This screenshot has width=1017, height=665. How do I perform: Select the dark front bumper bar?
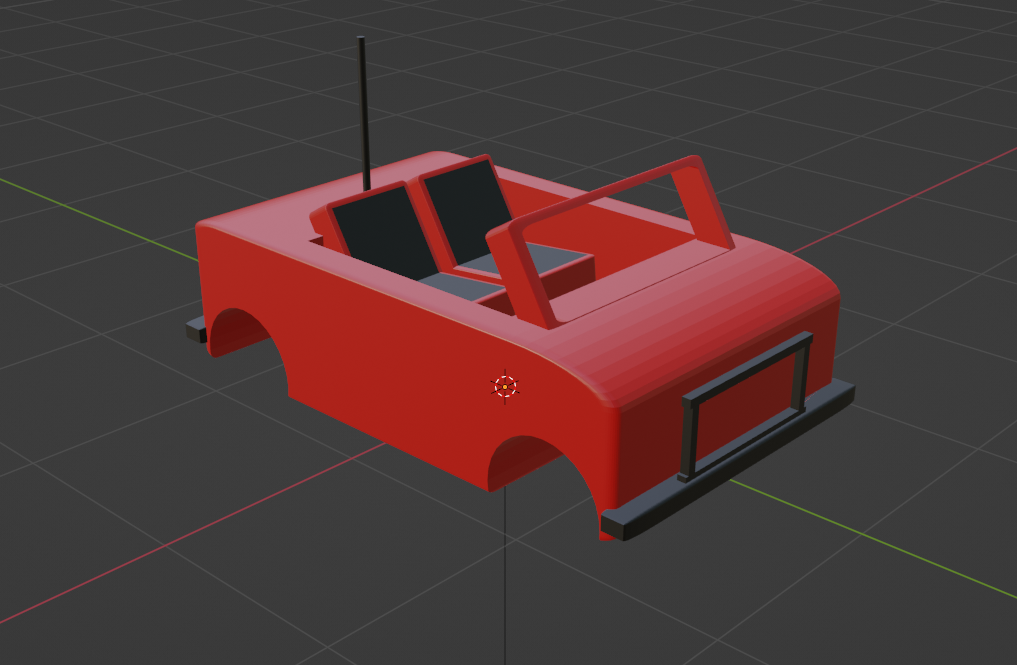tap(726, 462)
